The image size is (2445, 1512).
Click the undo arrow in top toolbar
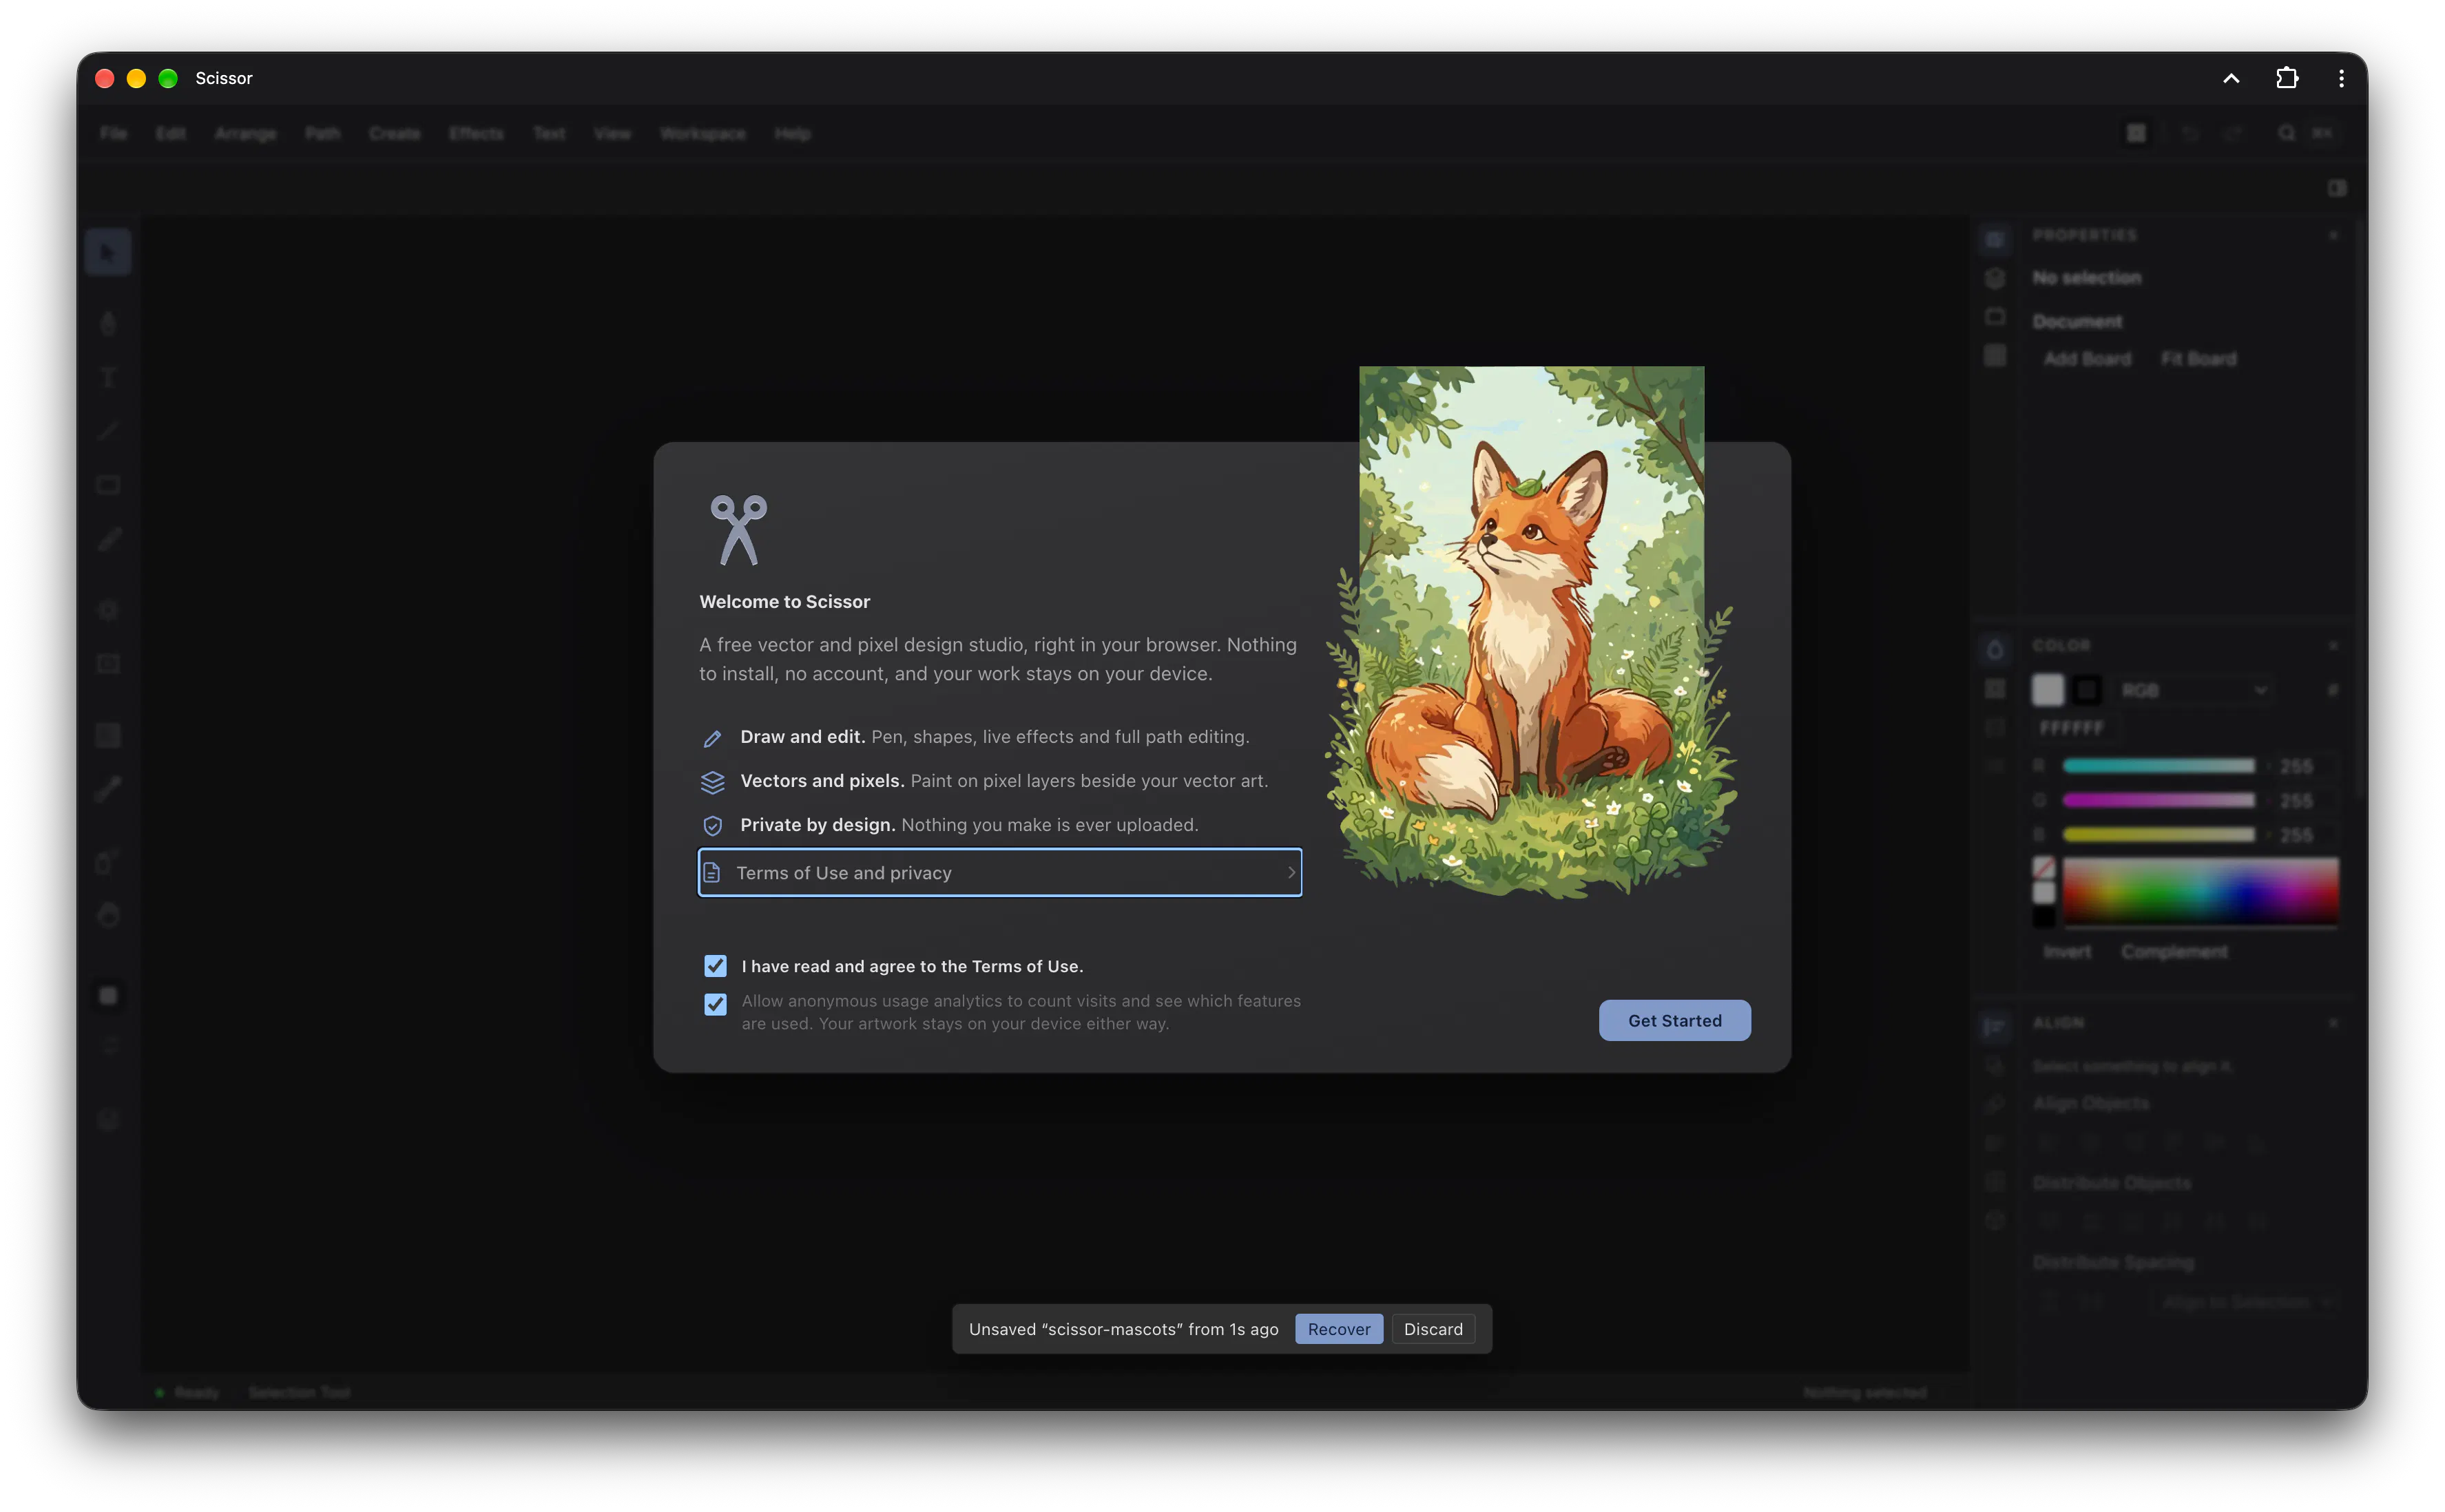click(2190, 133)
